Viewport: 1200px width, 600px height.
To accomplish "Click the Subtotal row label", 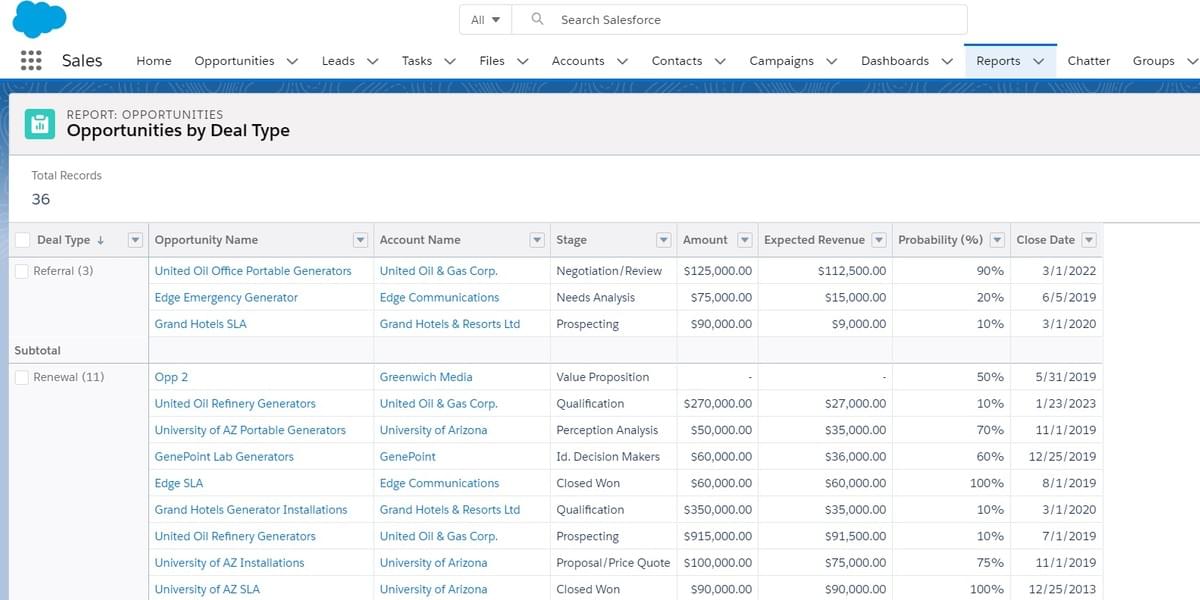I will point(37,350).
